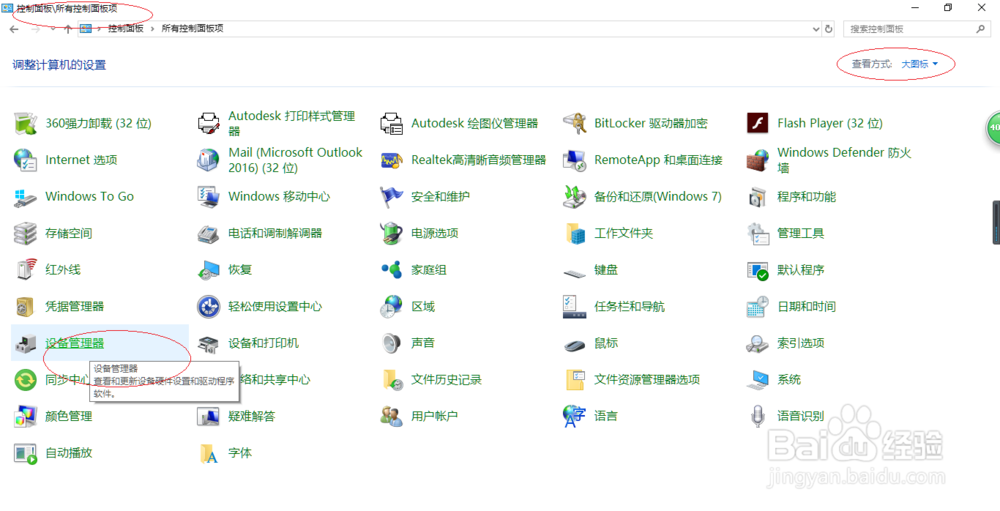Click the 家庭组 icon
This screenshot has height=511, width=1000.
[391, 270]
